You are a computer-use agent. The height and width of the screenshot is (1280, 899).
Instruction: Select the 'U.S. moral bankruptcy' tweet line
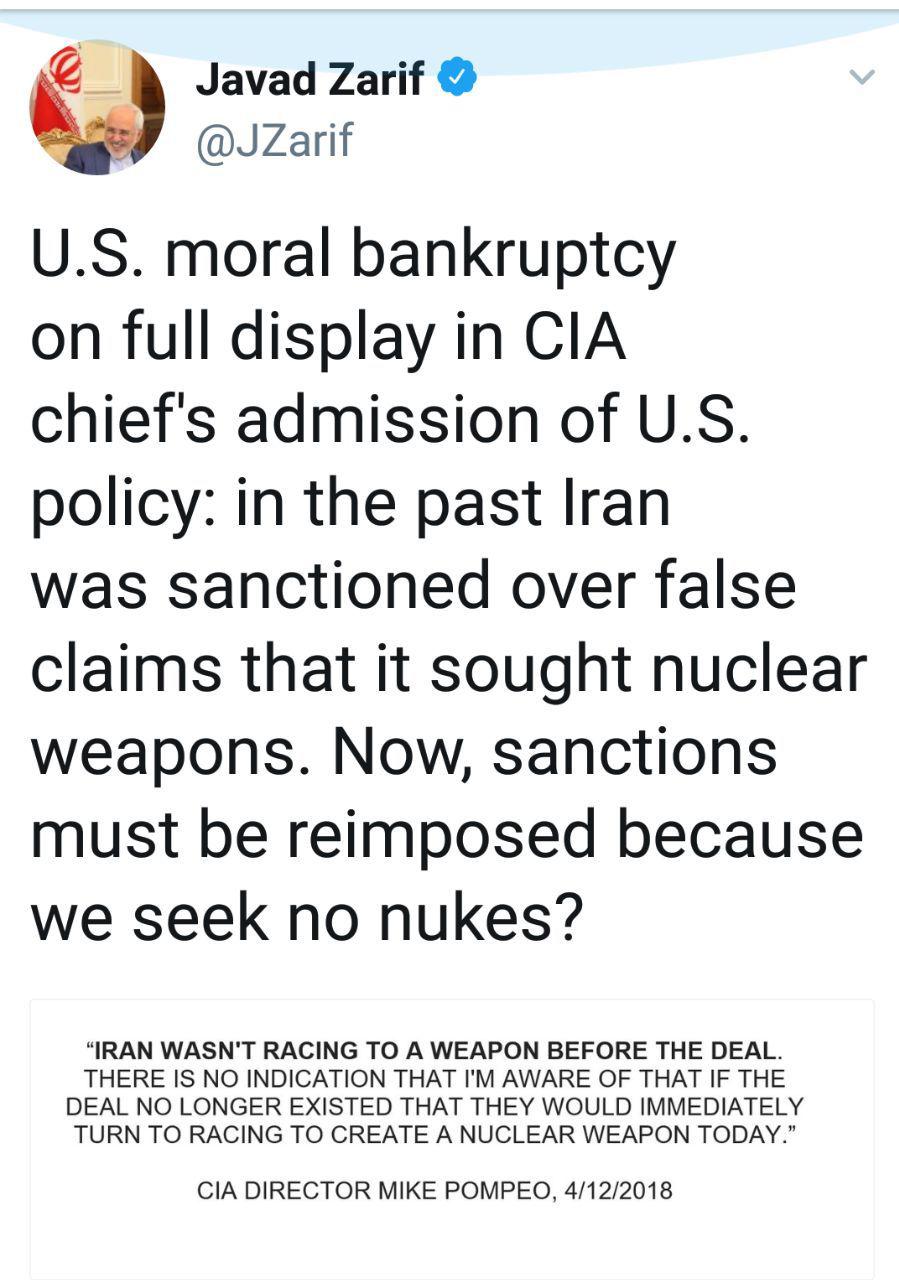tap(354, 256)
